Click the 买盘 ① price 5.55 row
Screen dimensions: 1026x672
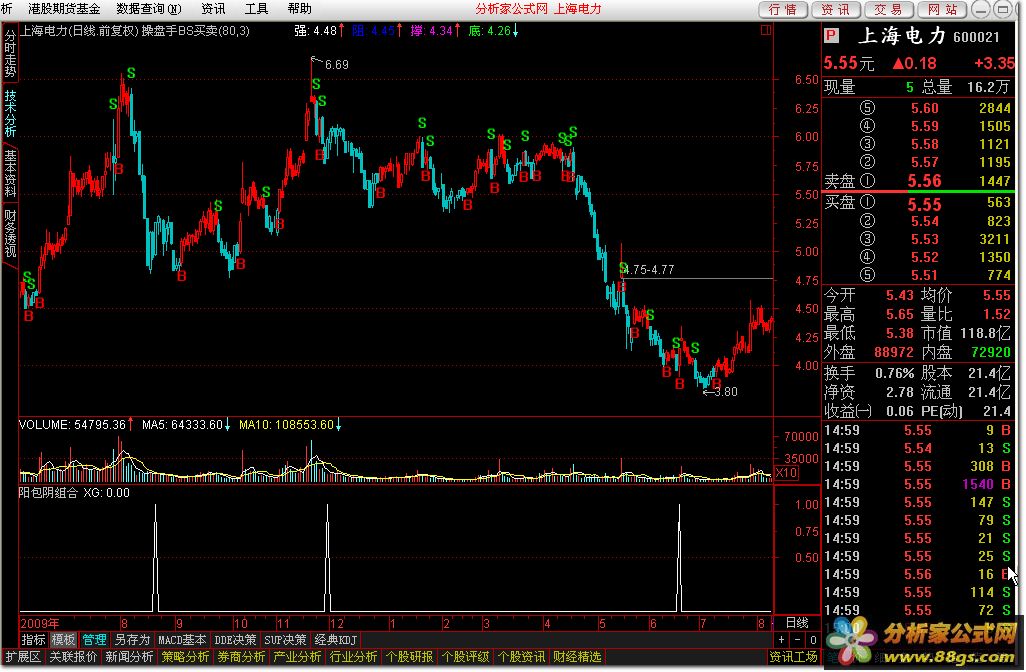pyautogui.click(x=918, y=203)
